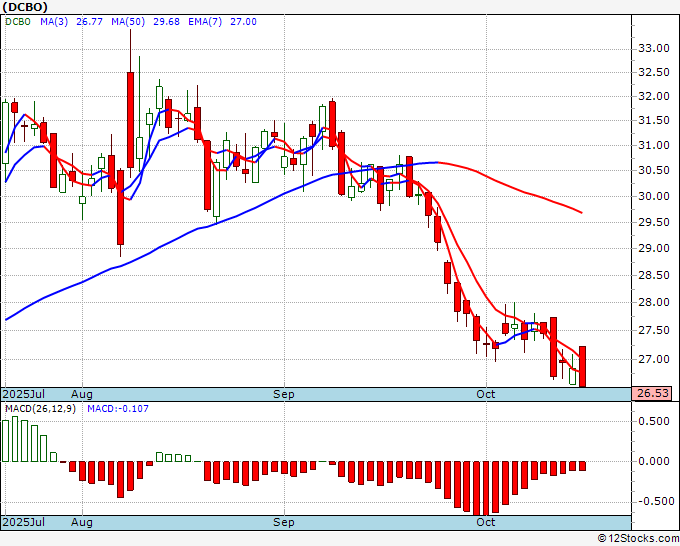Click the last red candle at chart's right
Viewport: 680px width, 546px height.
click(x=582, y=366)
